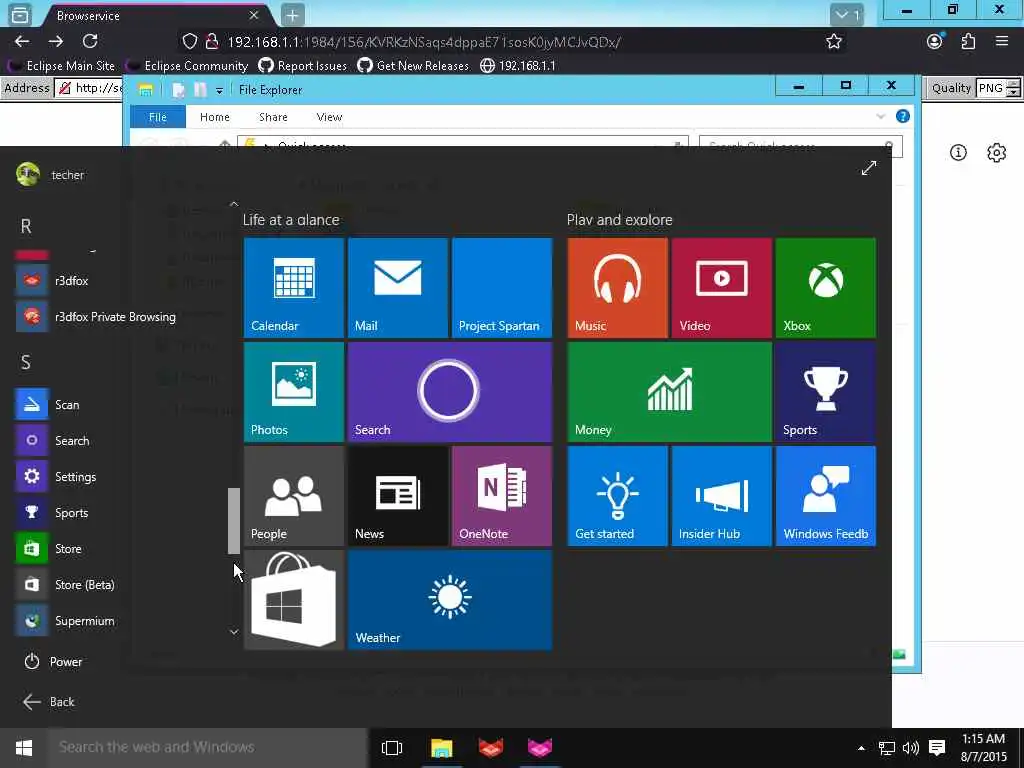
Task: Open the Calendar tile
Action: point(293,288)
